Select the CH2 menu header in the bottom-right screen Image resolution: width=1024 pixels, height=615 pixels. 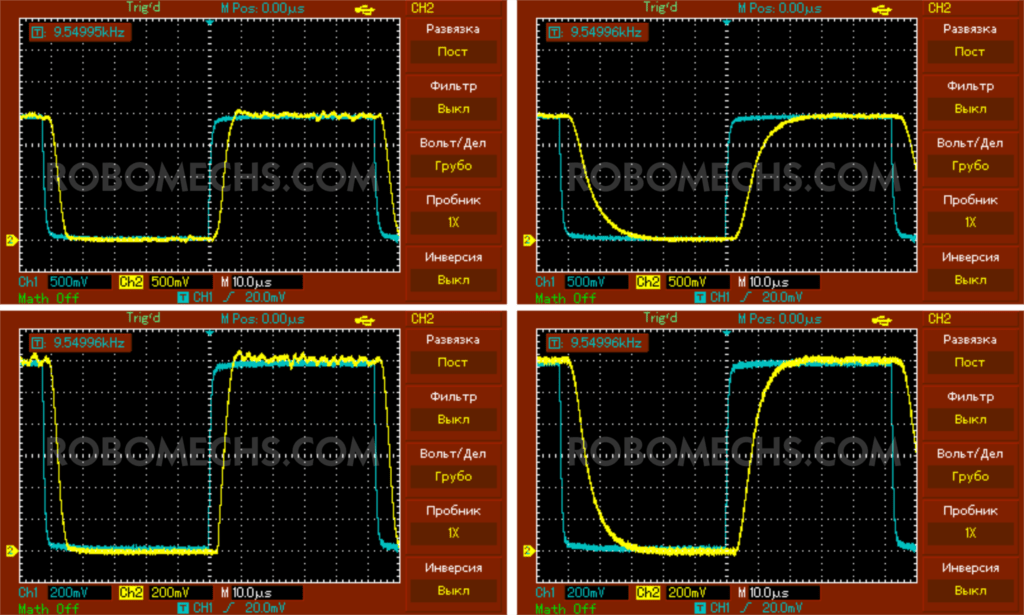(x=940, y=318)
